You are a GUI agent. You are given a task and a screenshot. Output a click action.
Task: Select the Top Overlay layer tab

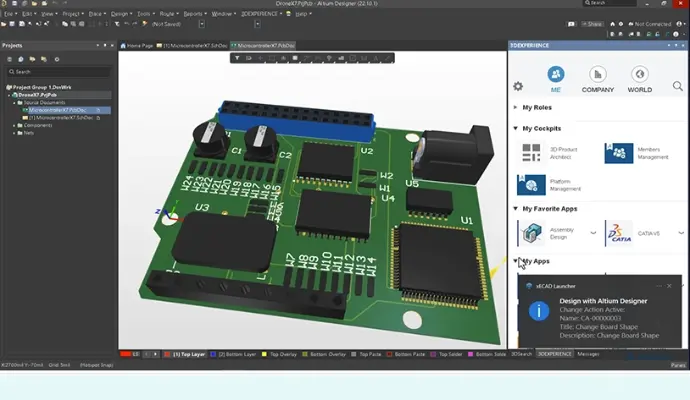[x=283, y=354]
